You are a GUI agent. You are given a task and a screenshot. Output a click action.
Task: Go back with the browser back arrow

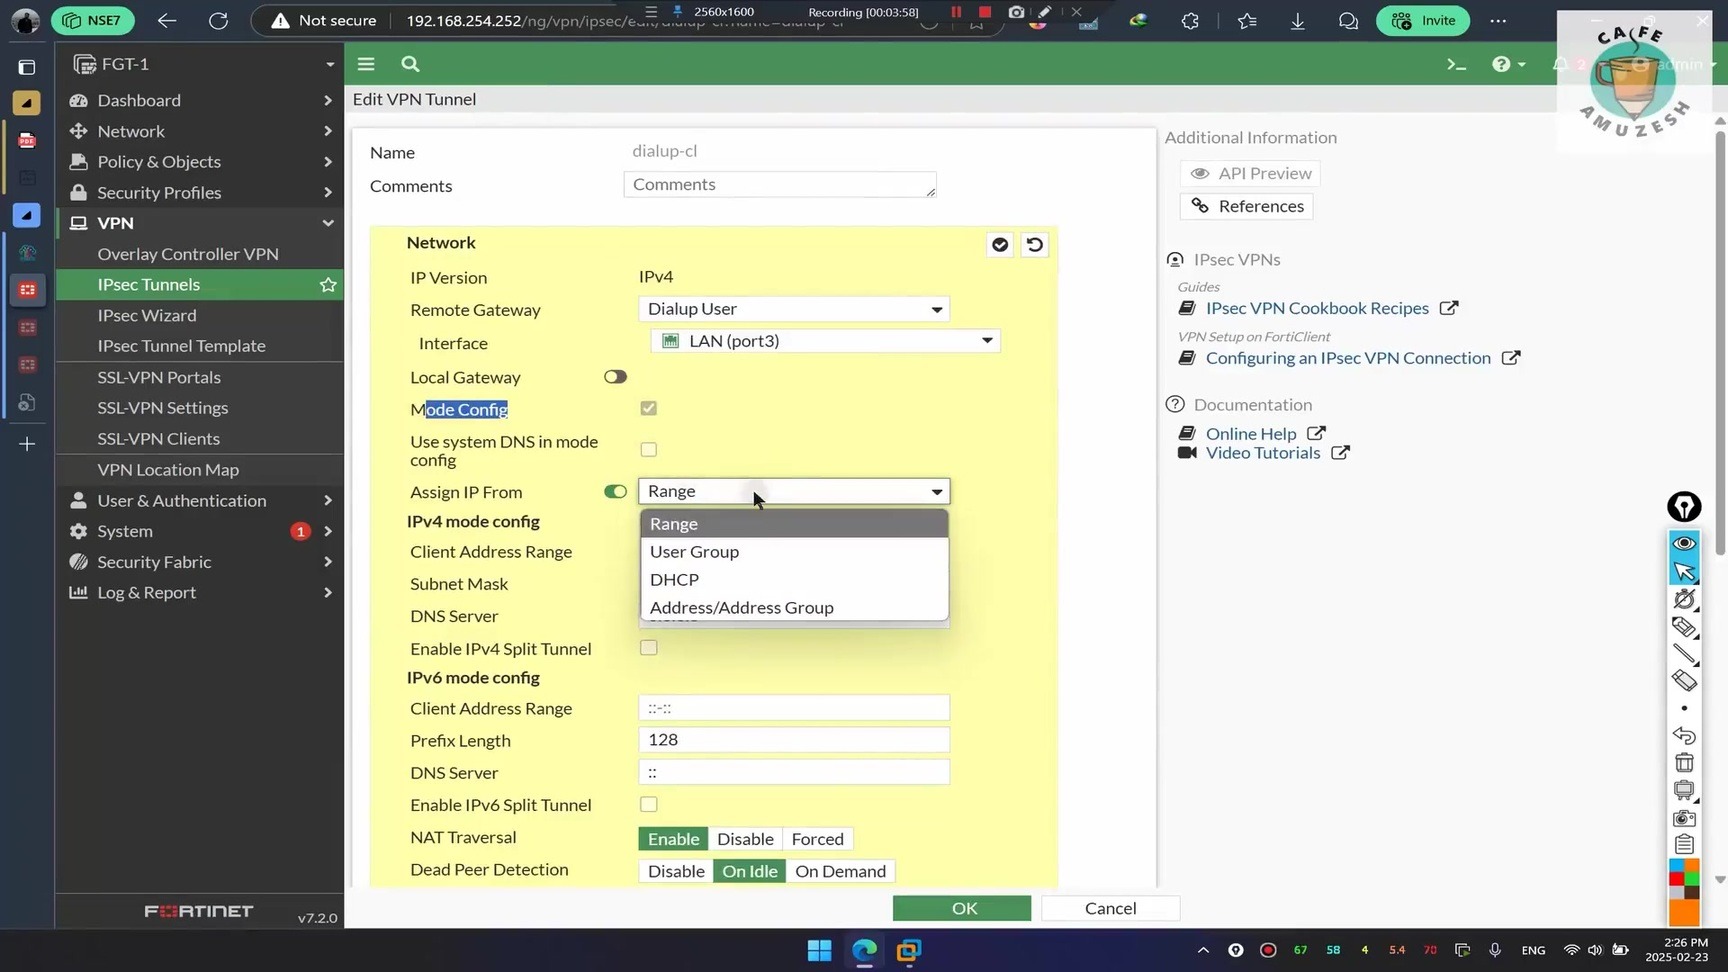pos(167,20)
